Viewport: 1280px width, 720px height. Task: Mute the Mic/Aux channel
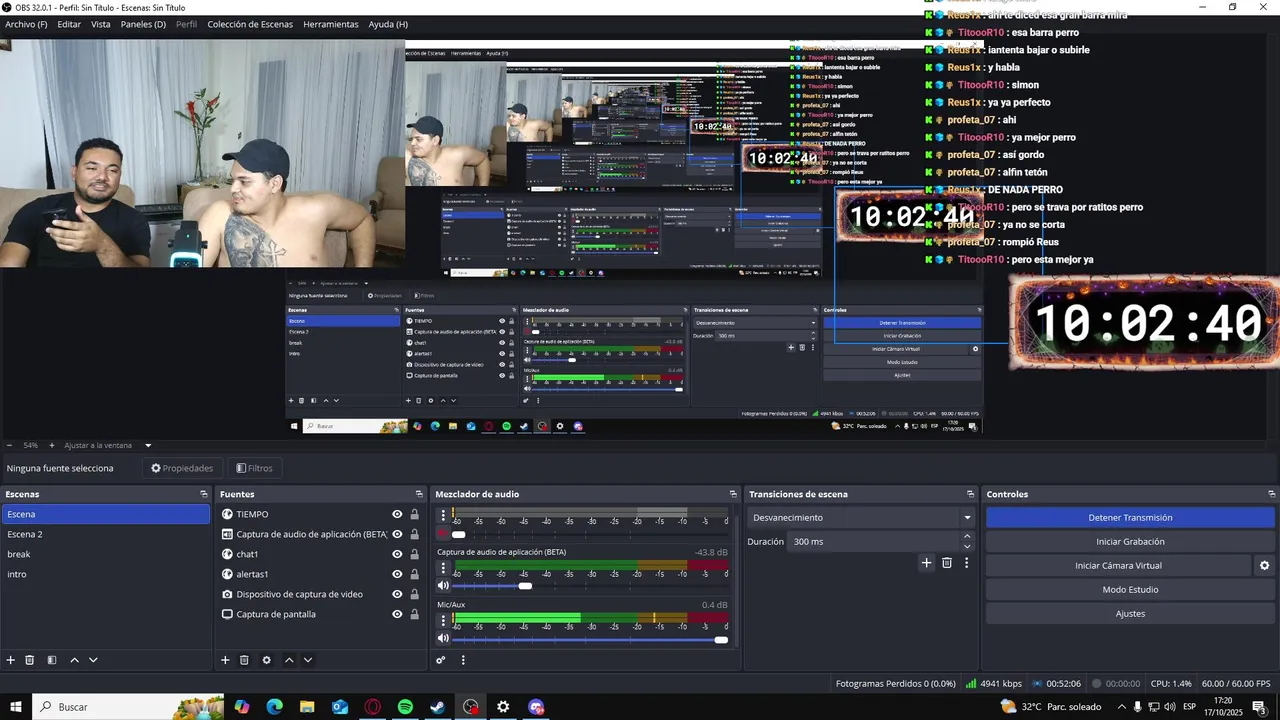coord(444,639)
